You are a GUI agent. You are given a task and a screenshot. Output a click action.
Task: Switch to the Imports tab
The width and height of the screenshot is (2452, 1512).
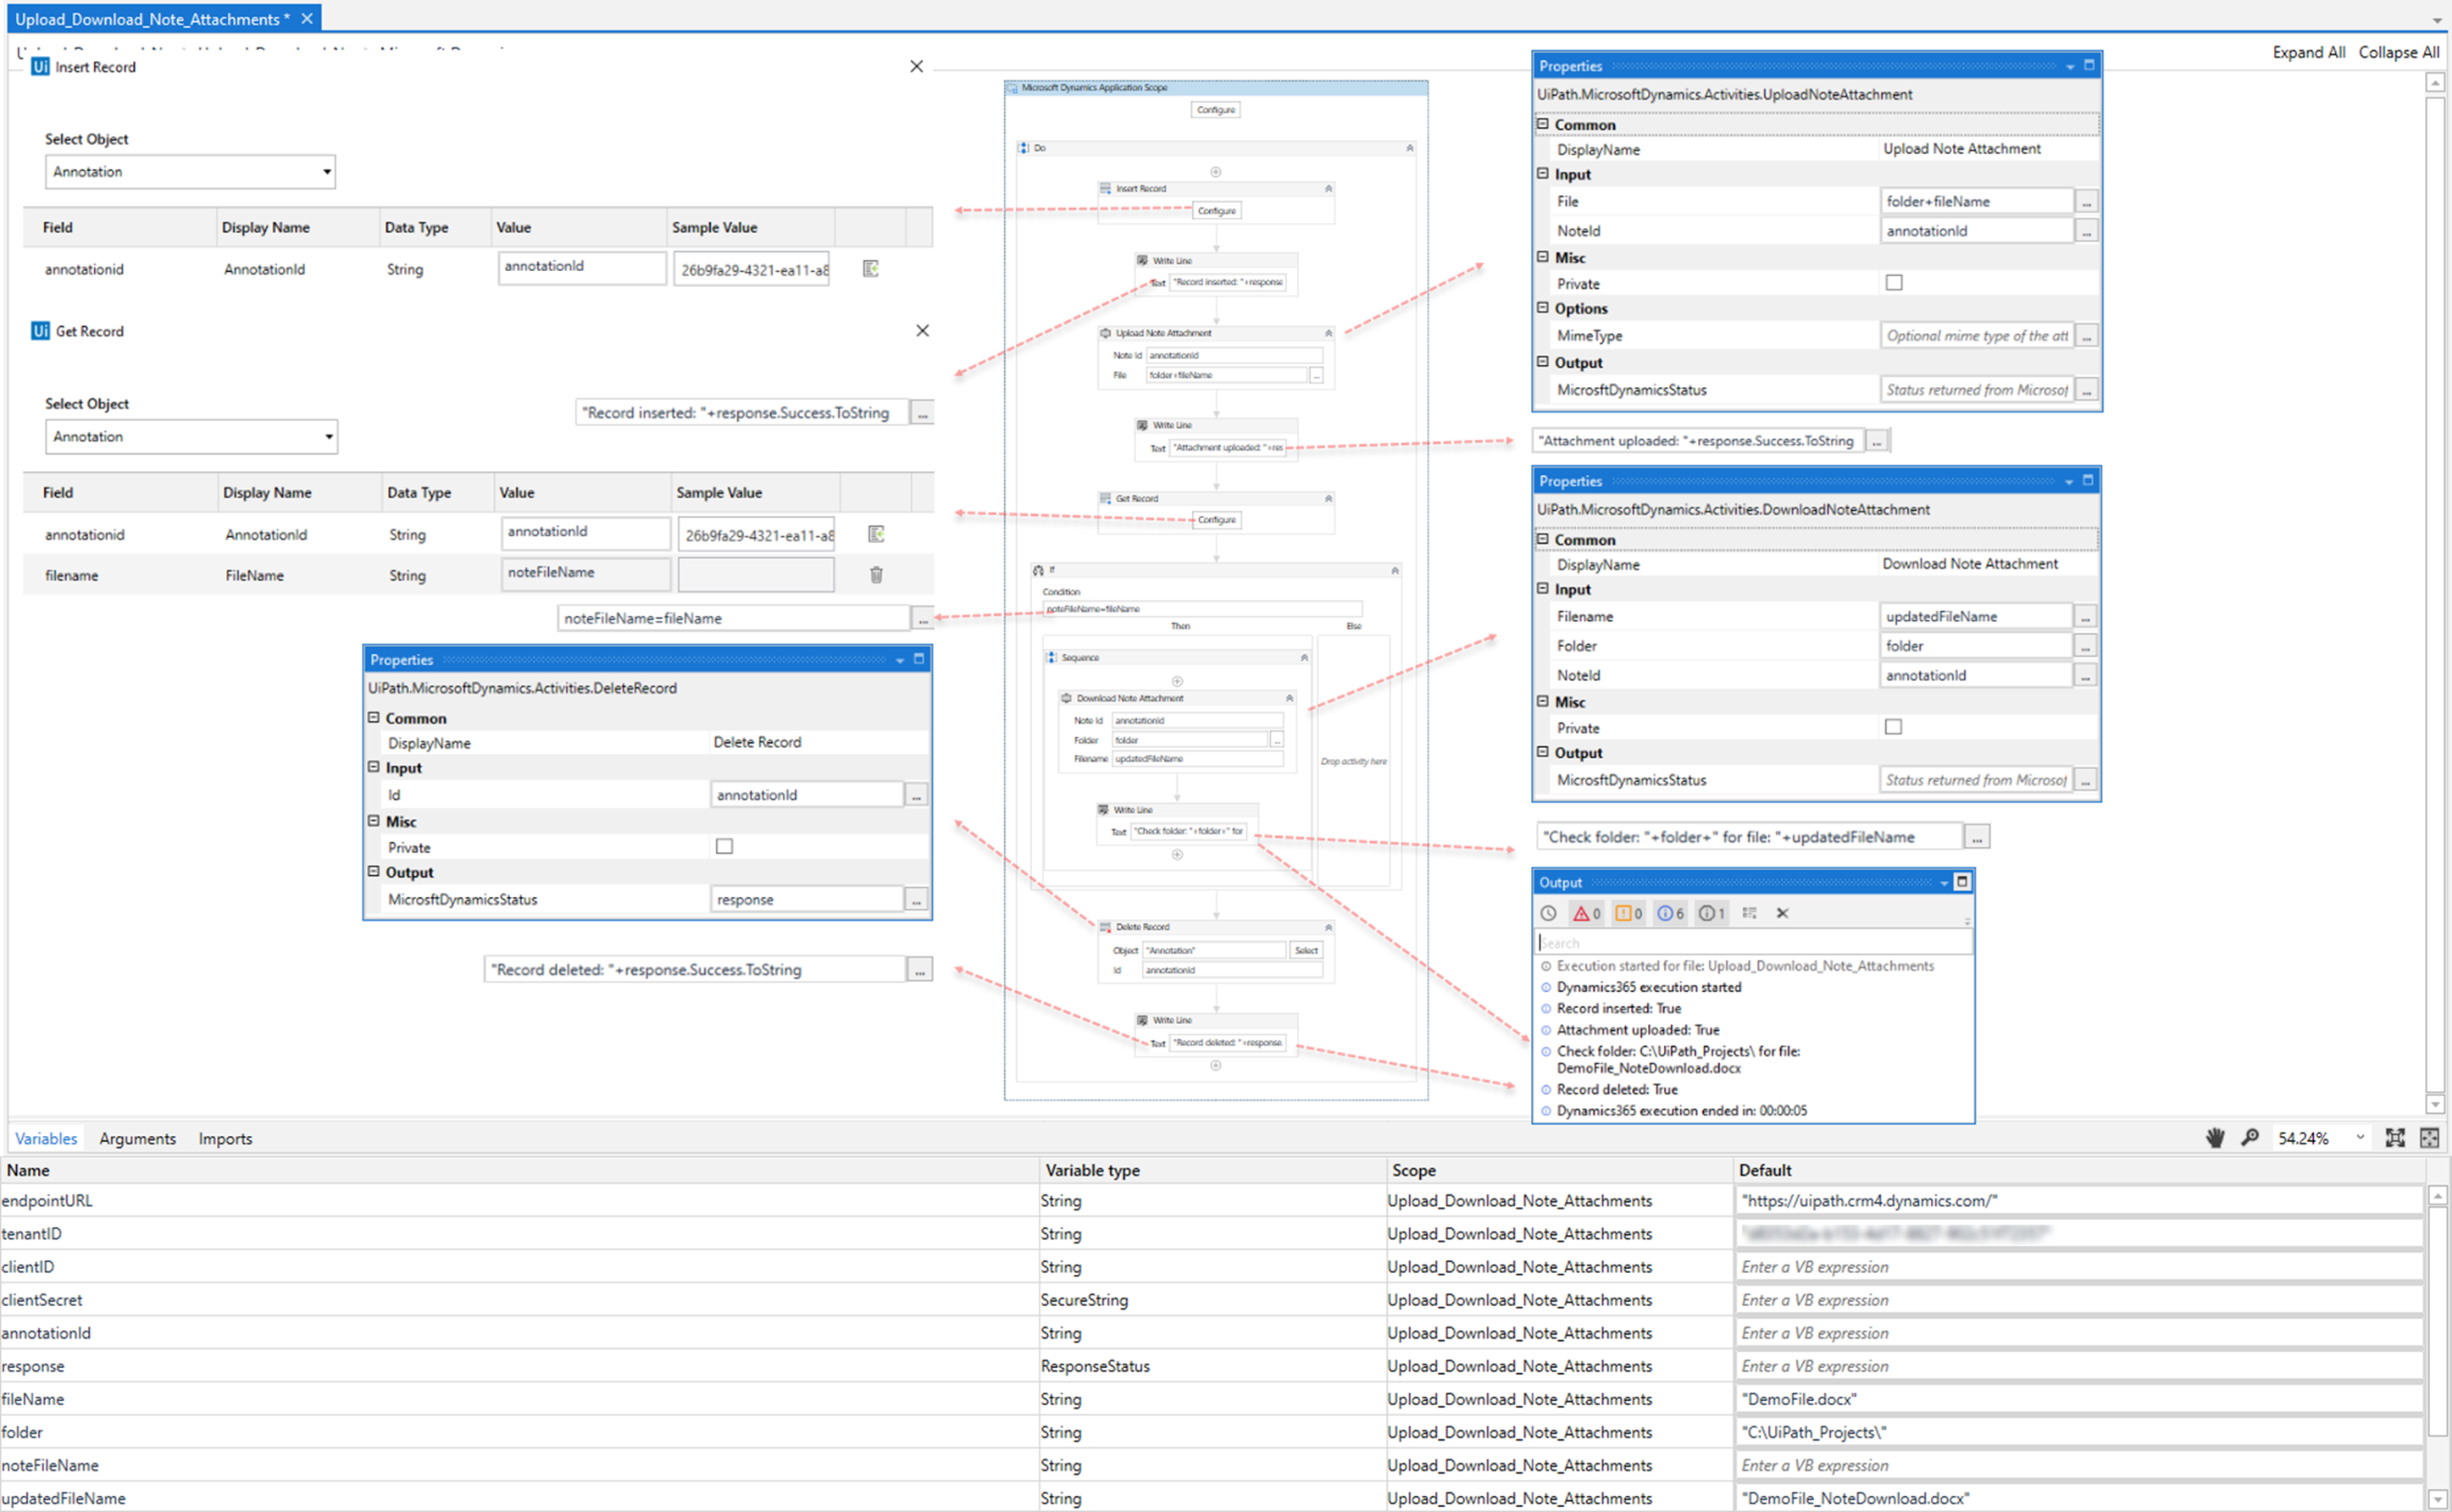click(x=225, y=1138)
